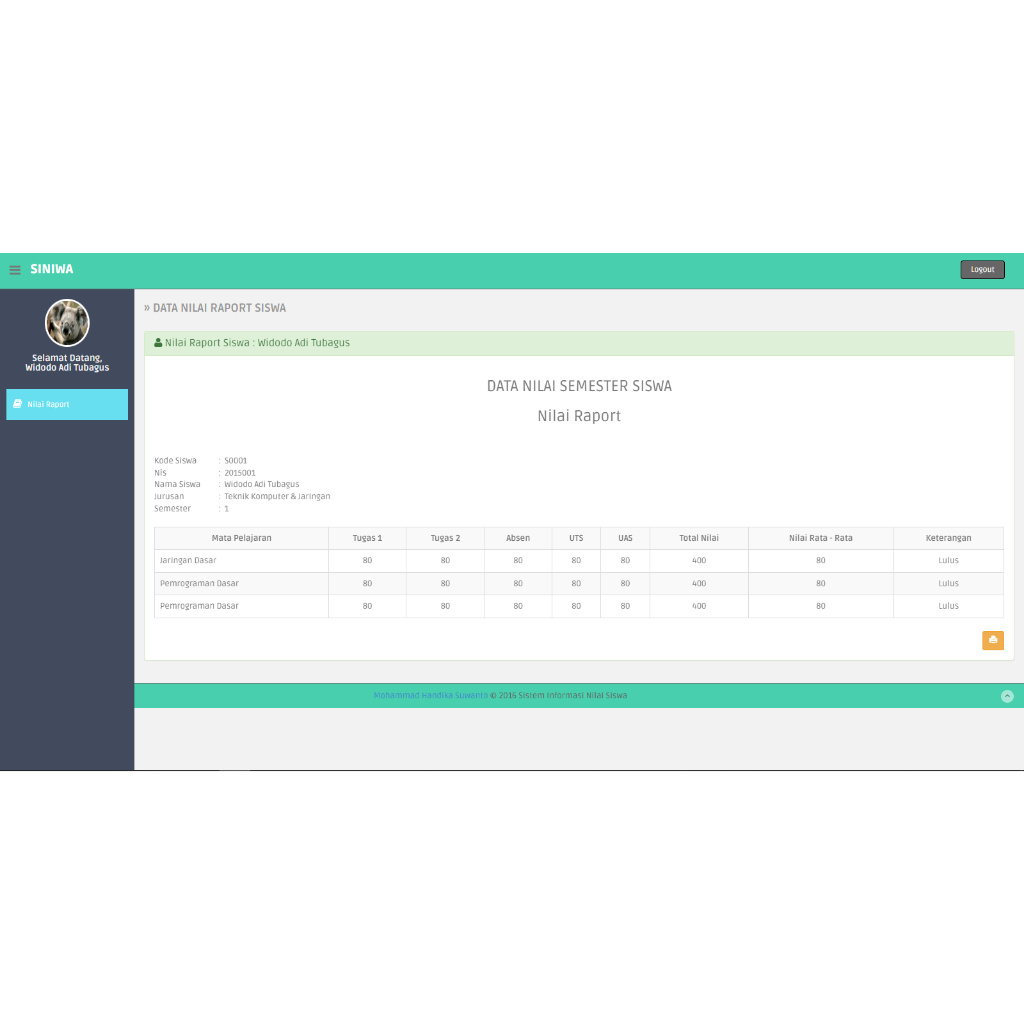The image size is (1024, 1024).
Task: Click the Mata Pelajaran column header
Action: (240, 537)
